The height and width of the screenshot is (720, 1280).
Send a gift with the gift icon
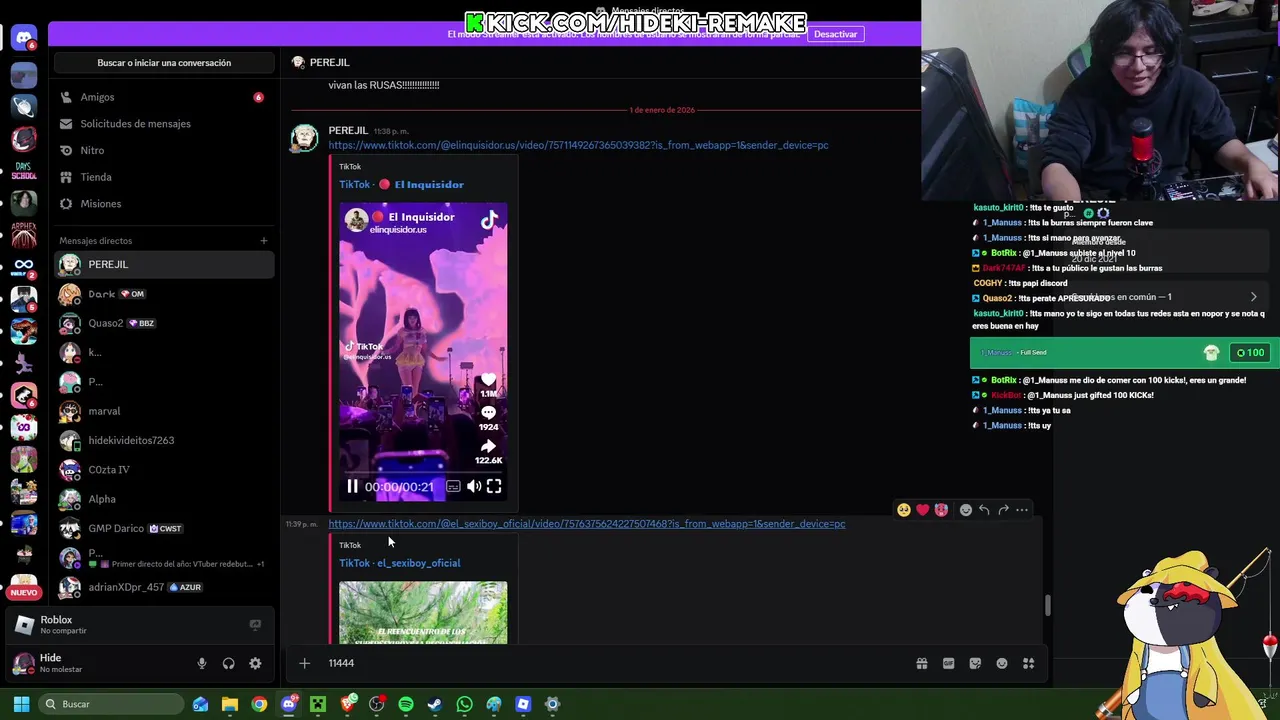922,663
